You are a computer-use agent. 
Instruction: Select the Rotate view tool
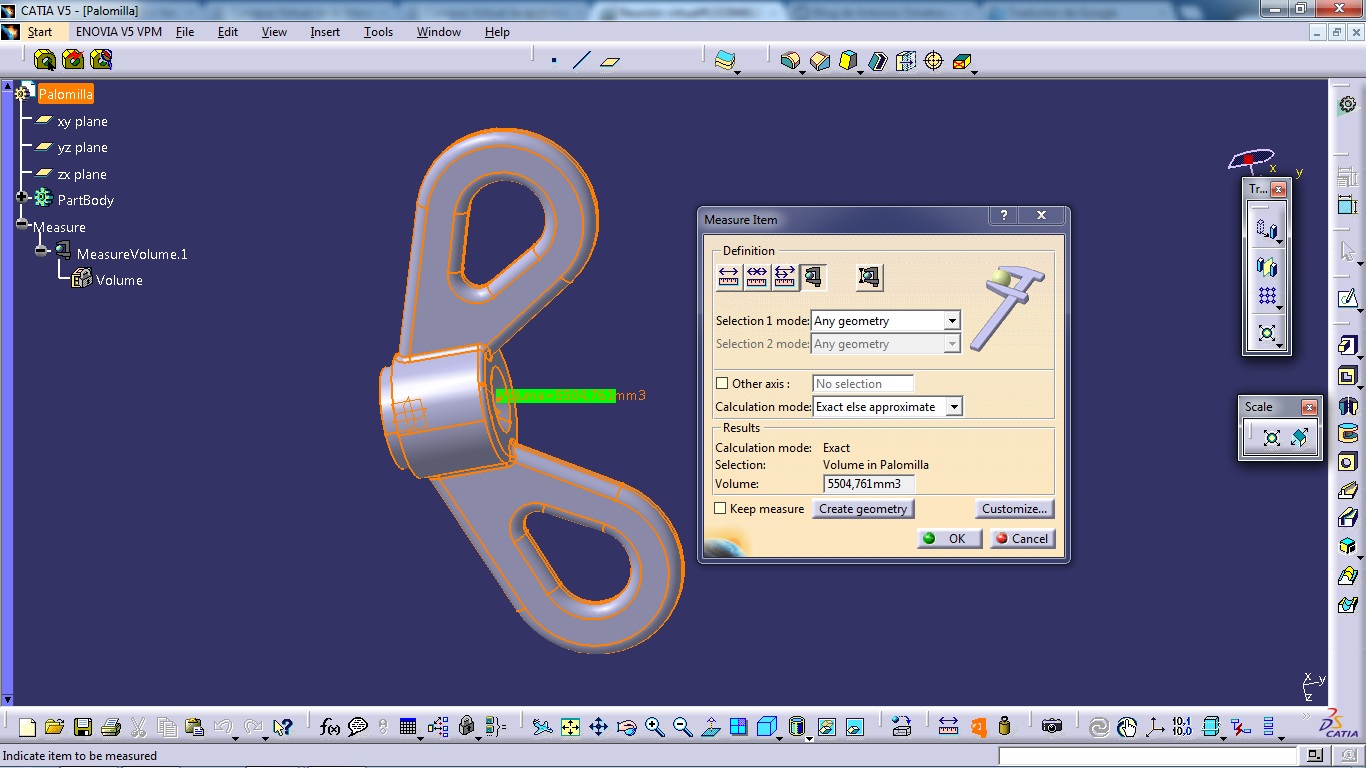click(626, 727)
